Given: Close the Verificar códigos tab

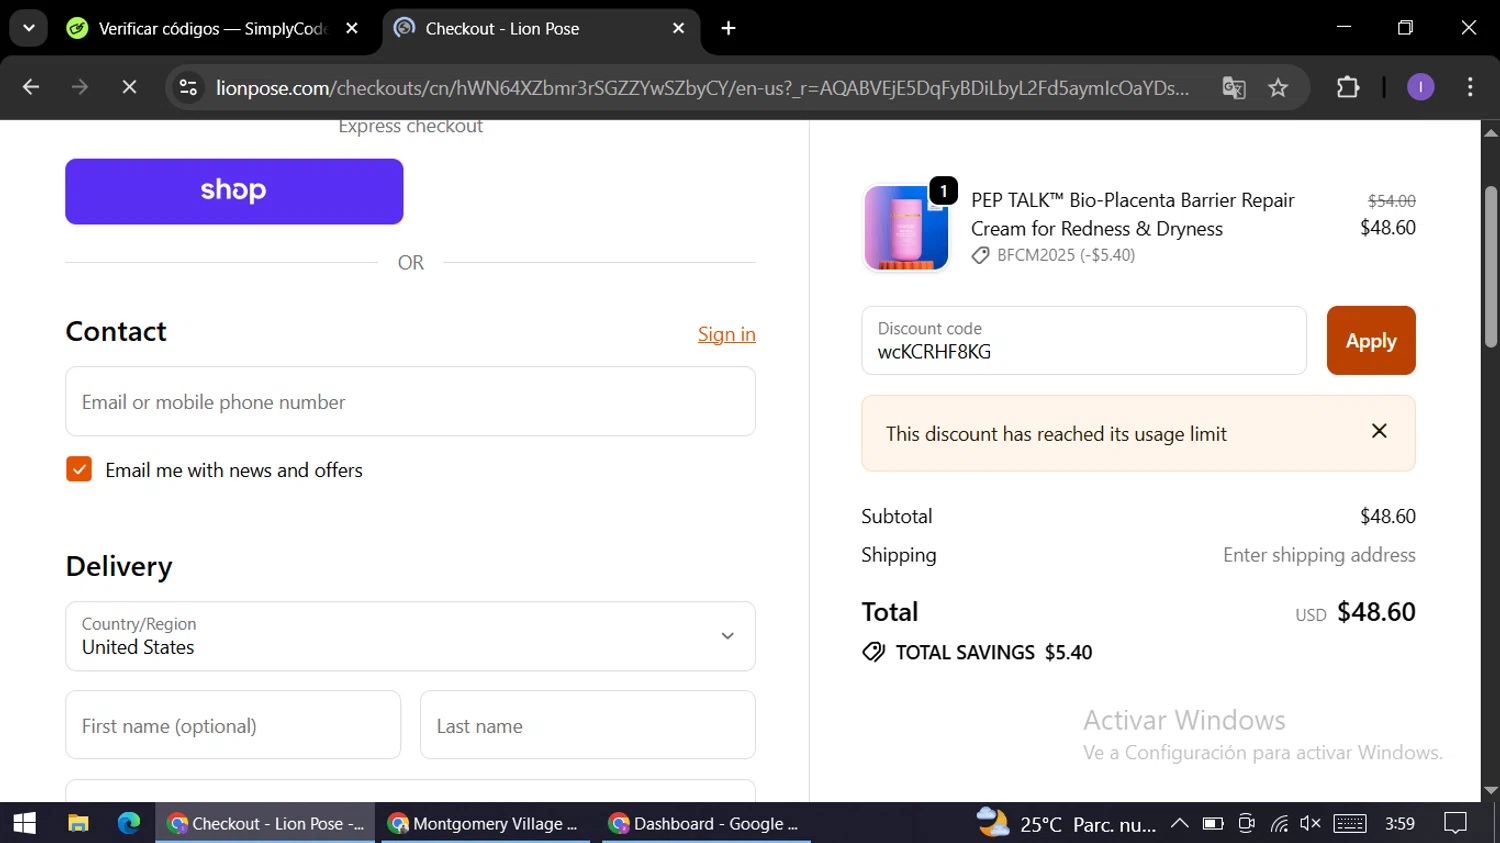Looking at the screenshot, I should click(352, 28).
